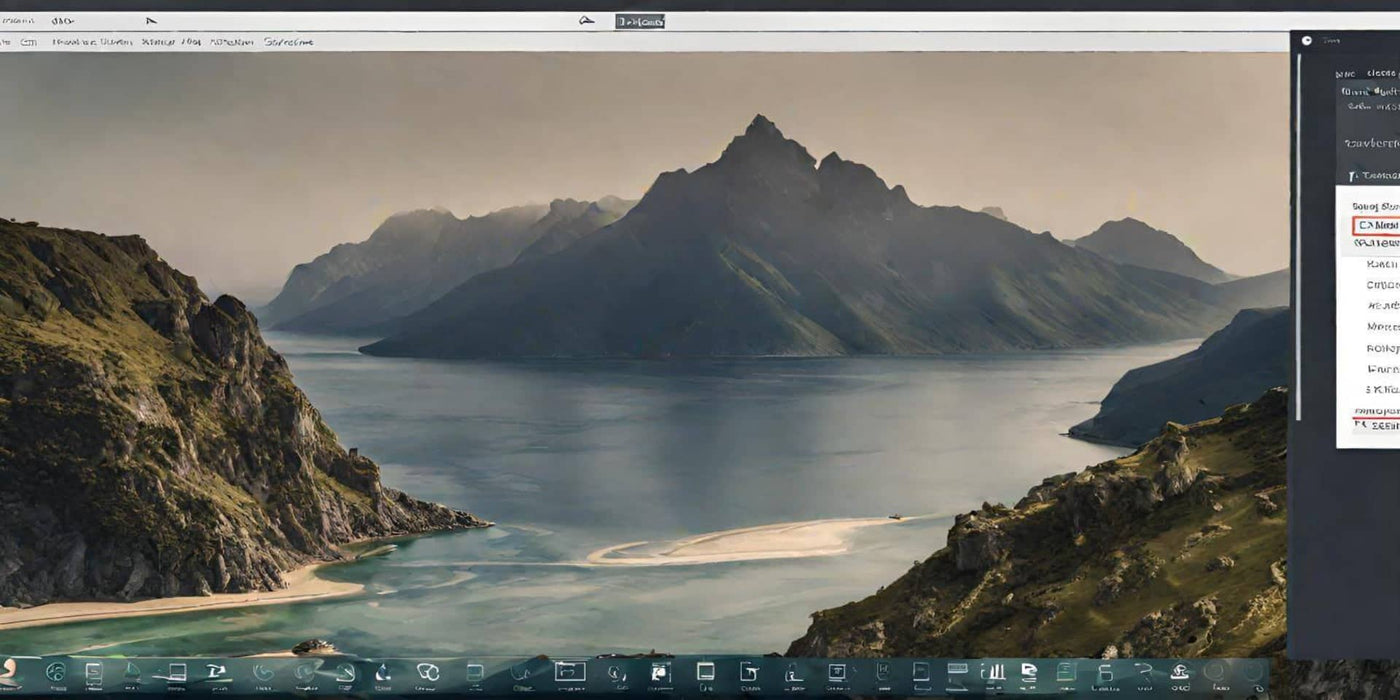Click the double-loop infinity icon in the dock
1400x700 pixels.
coord(428,672)
